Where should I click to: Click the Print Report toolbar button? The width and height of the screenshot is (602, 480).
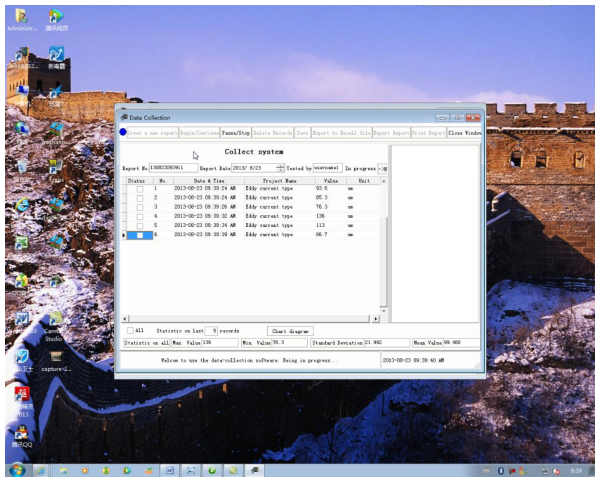click(428, 133)
